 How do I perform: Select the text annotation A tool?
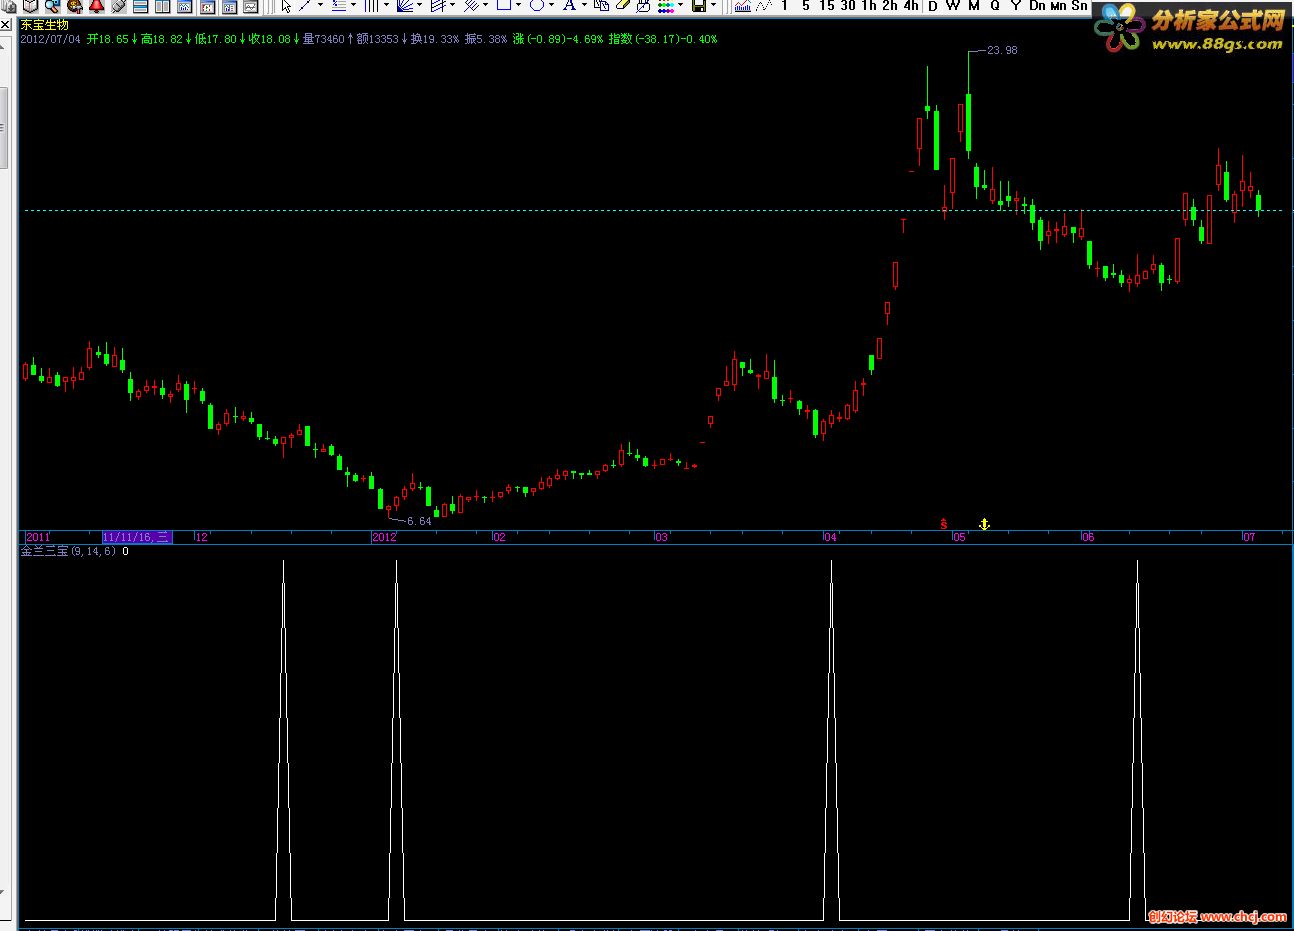pos(570,5)
